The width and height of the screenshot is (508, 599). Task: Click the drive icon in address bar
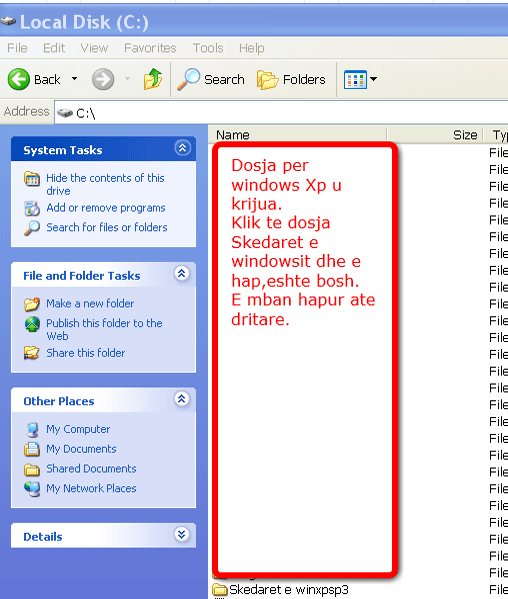[x=65, y=113]
